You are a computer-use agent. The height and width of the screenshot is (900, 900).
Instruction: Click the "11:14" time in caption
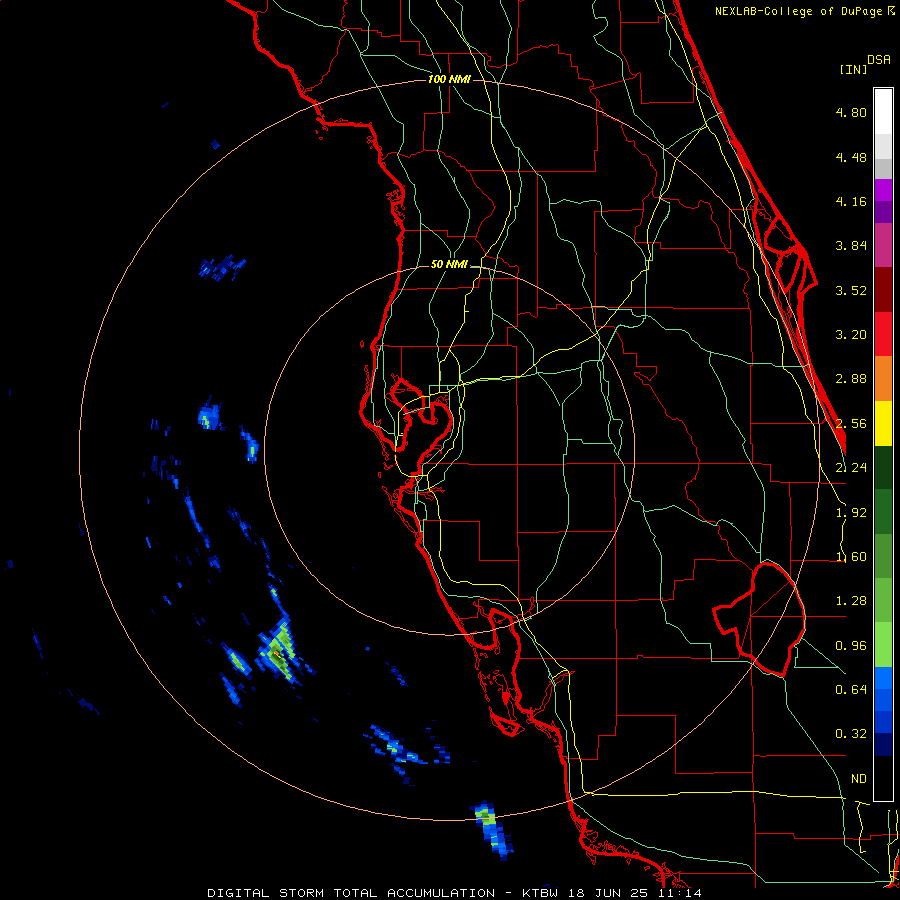pos(681,893)
